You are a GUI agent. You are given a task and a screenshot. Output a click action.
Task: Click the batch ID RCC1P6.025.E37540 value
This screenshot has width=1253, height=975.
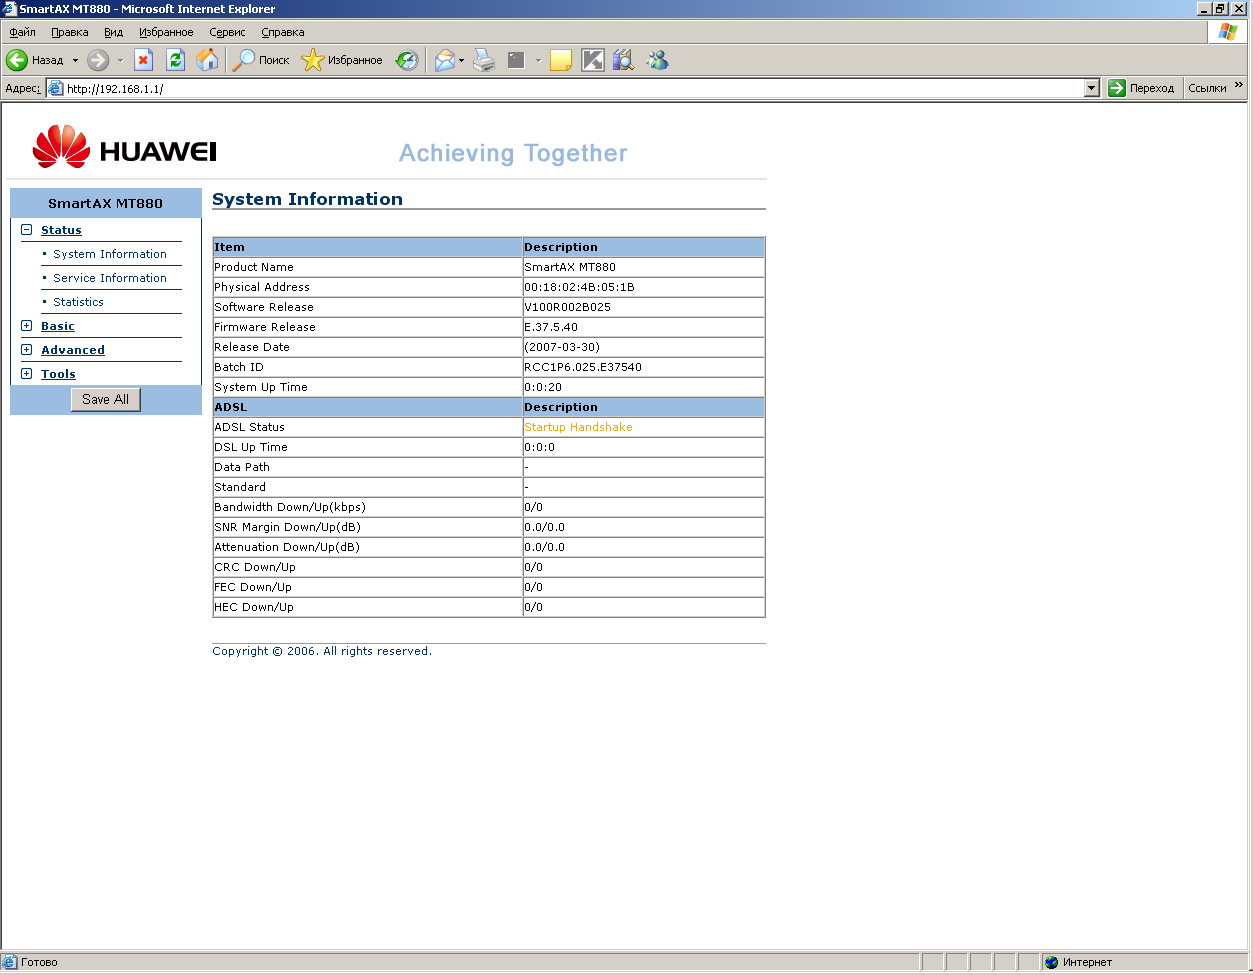pos(583,367)
